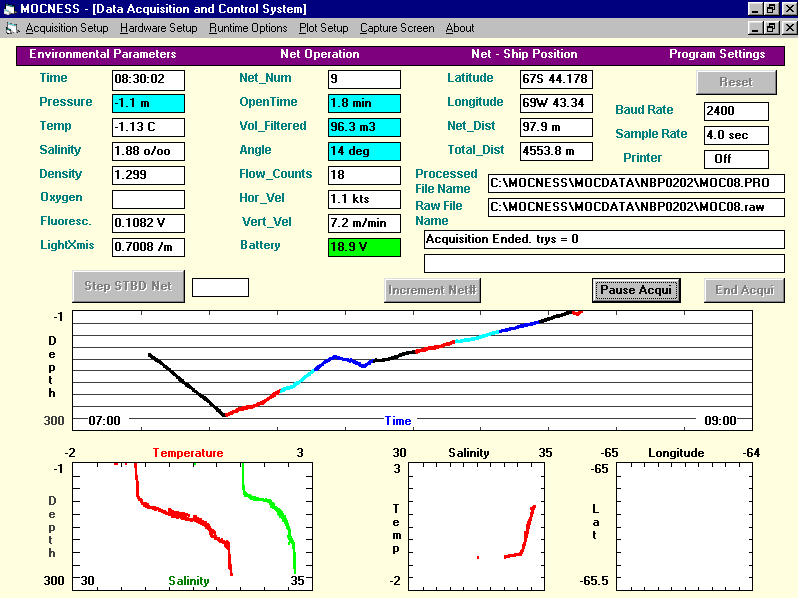
Task: Click the Processed File Name path MOC08.PRO
Action: [636, 183]
